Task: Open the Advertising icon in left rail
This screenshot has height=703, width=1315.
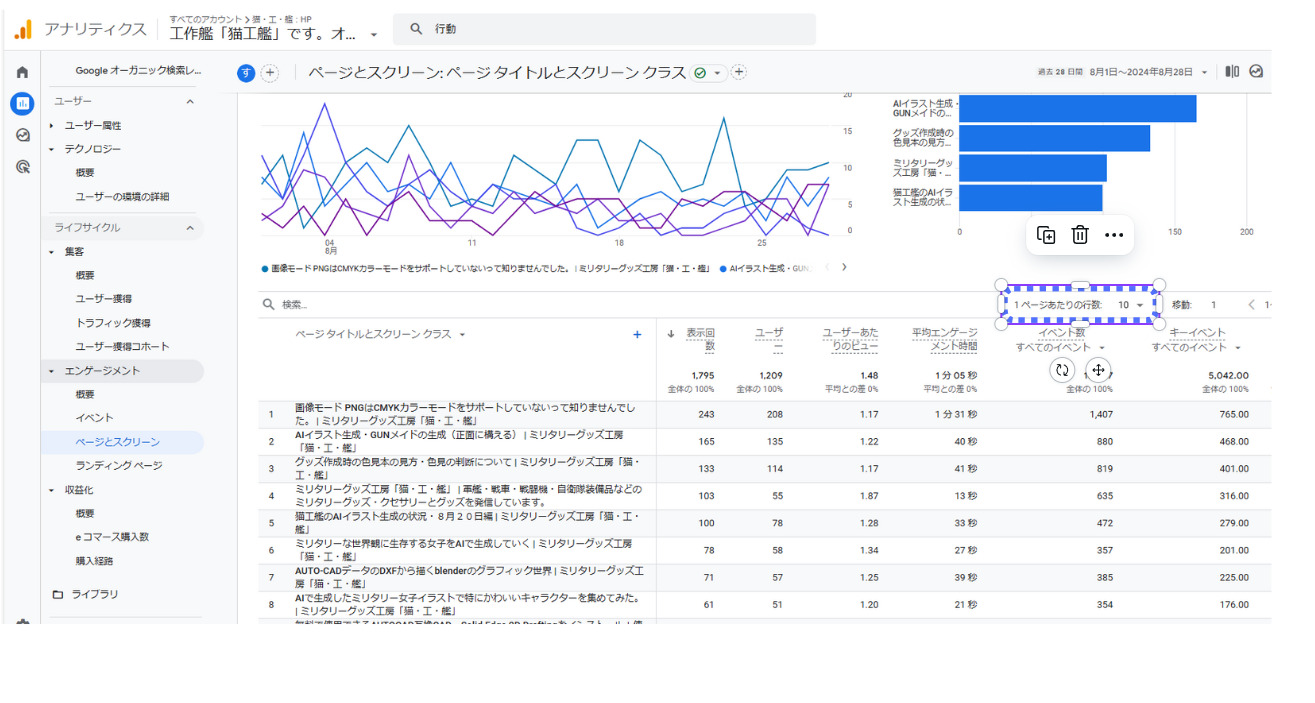Action: click(22, 167)
